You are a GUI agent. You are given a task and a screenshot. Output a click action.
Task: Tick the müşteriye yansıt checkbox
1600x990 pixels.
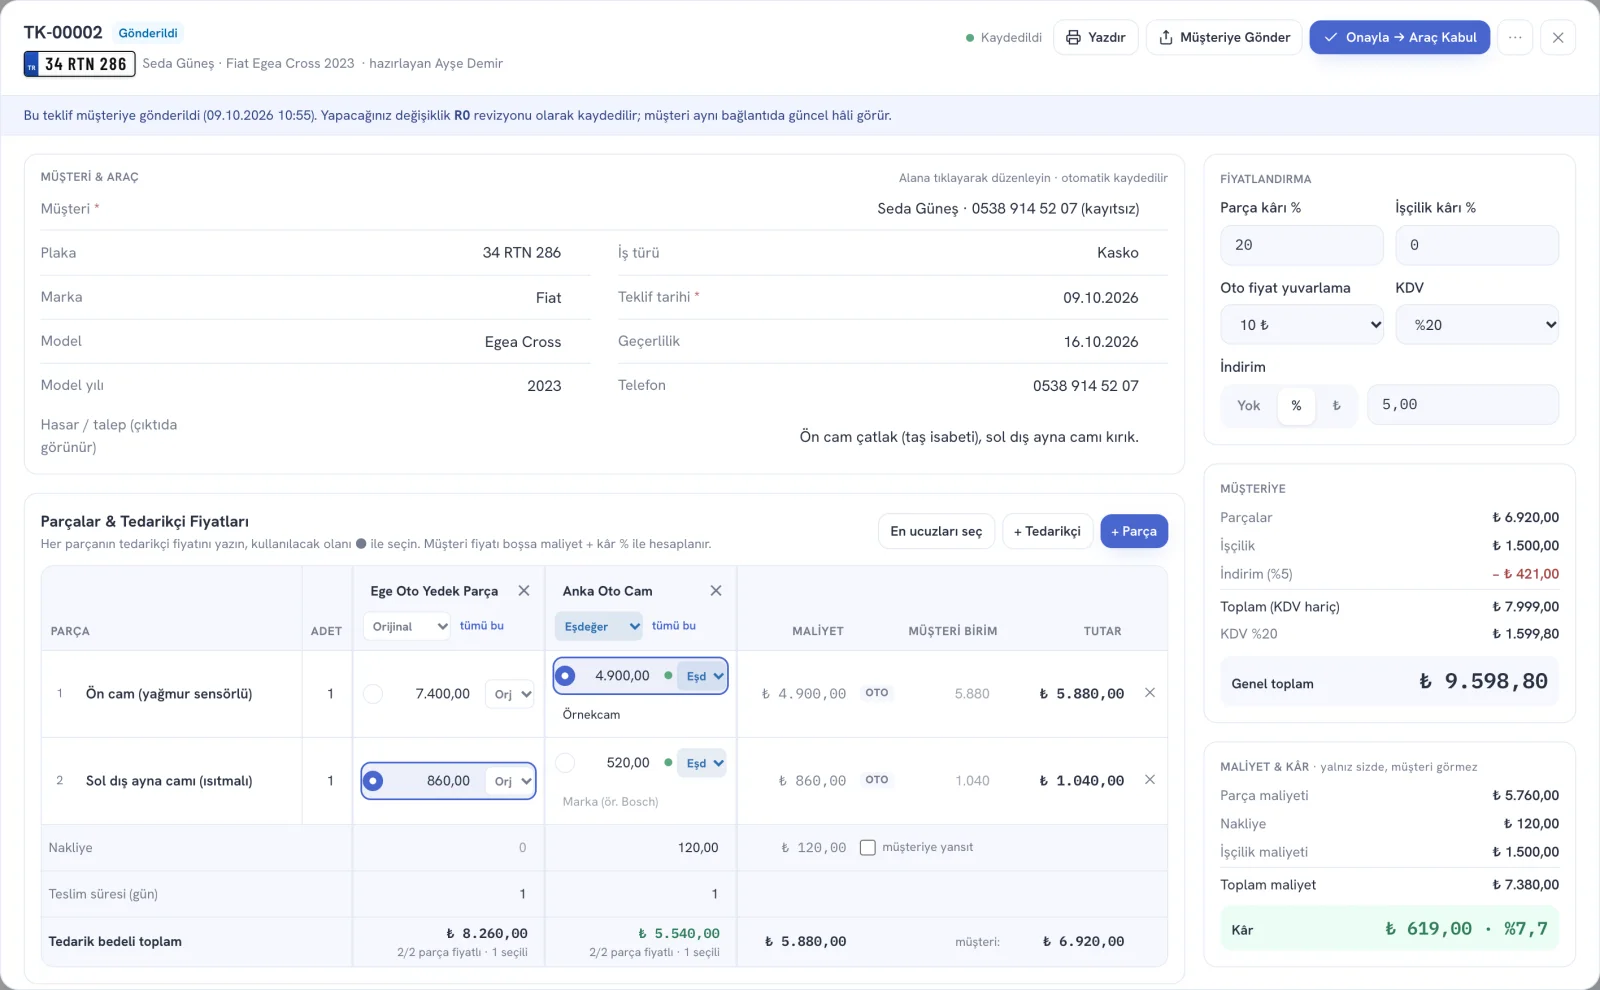pyautogui.click(x=868, y=847)
